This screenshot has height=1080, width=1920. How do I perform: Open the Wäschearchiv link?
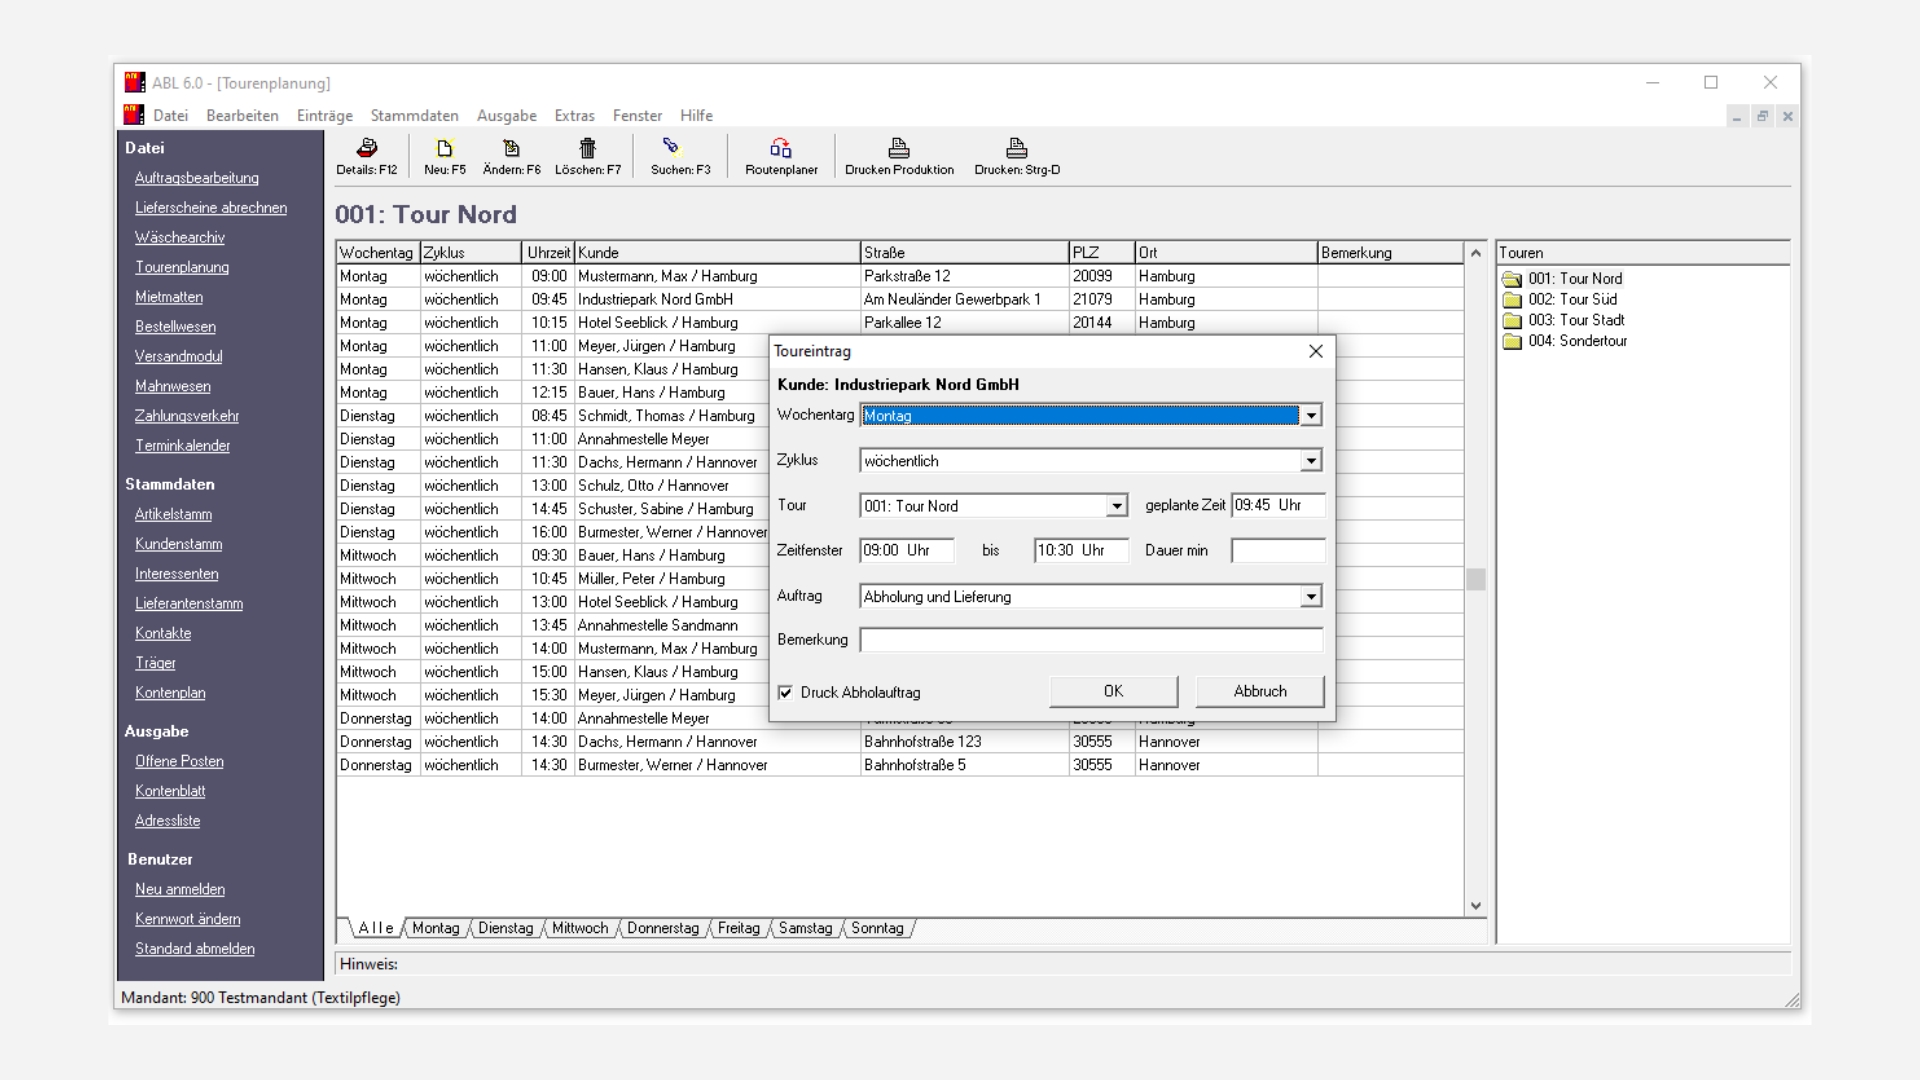[180, 238]
